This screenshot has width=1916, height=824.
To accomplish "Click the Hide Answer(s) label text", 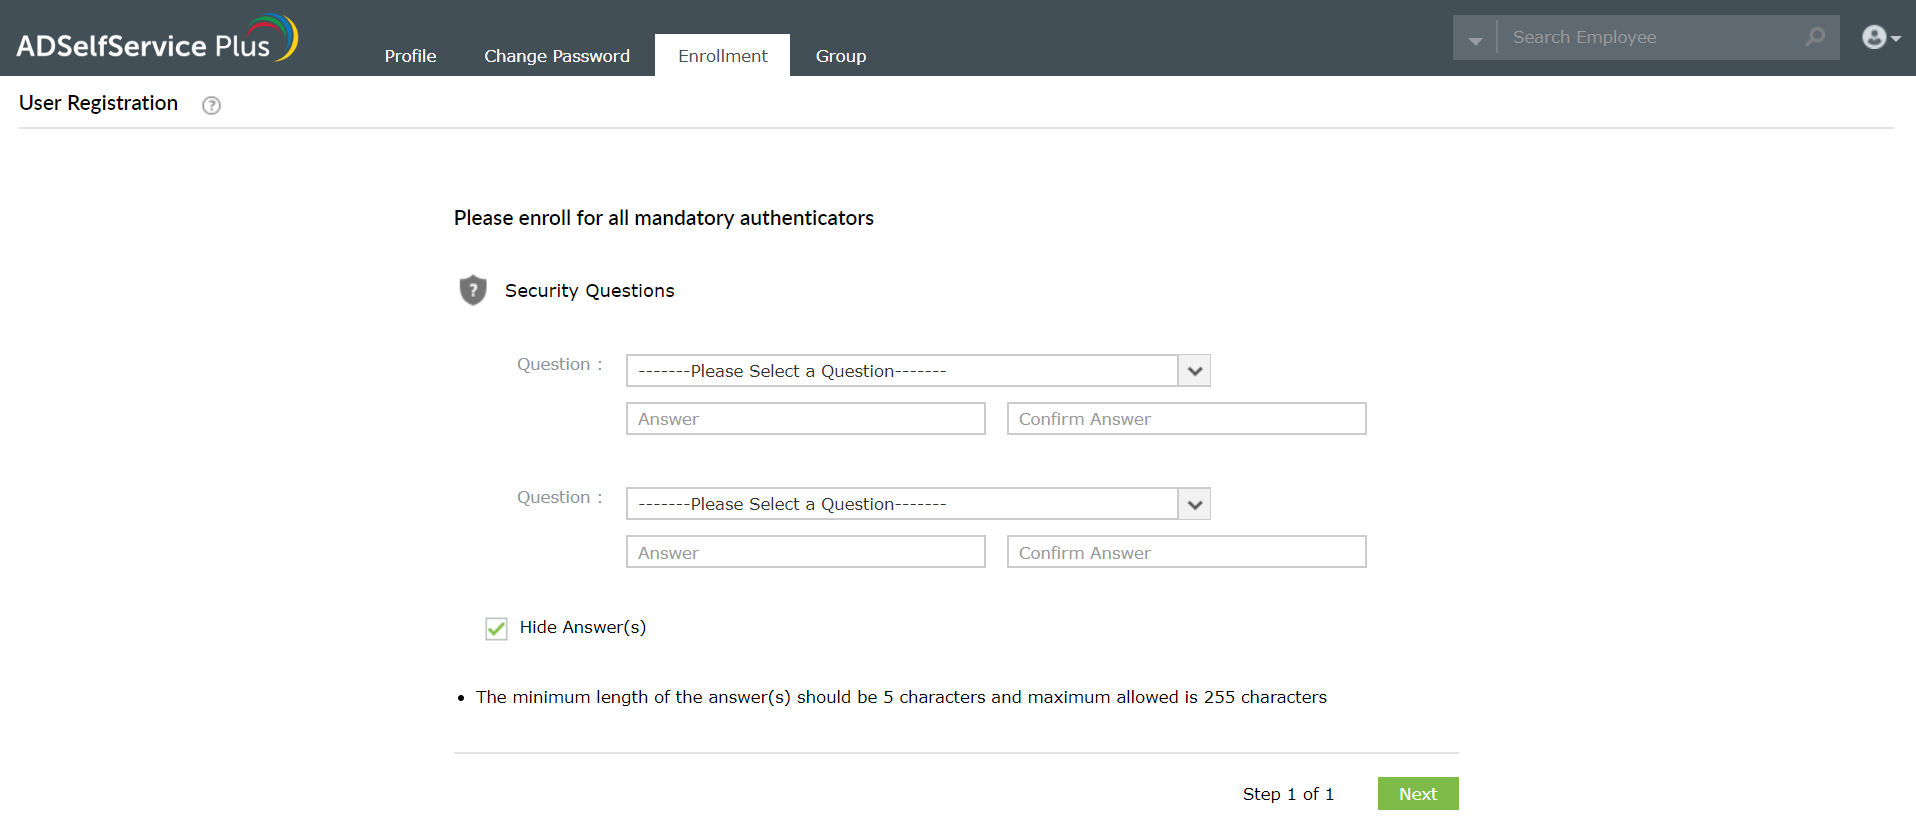I will pos(583,627).
